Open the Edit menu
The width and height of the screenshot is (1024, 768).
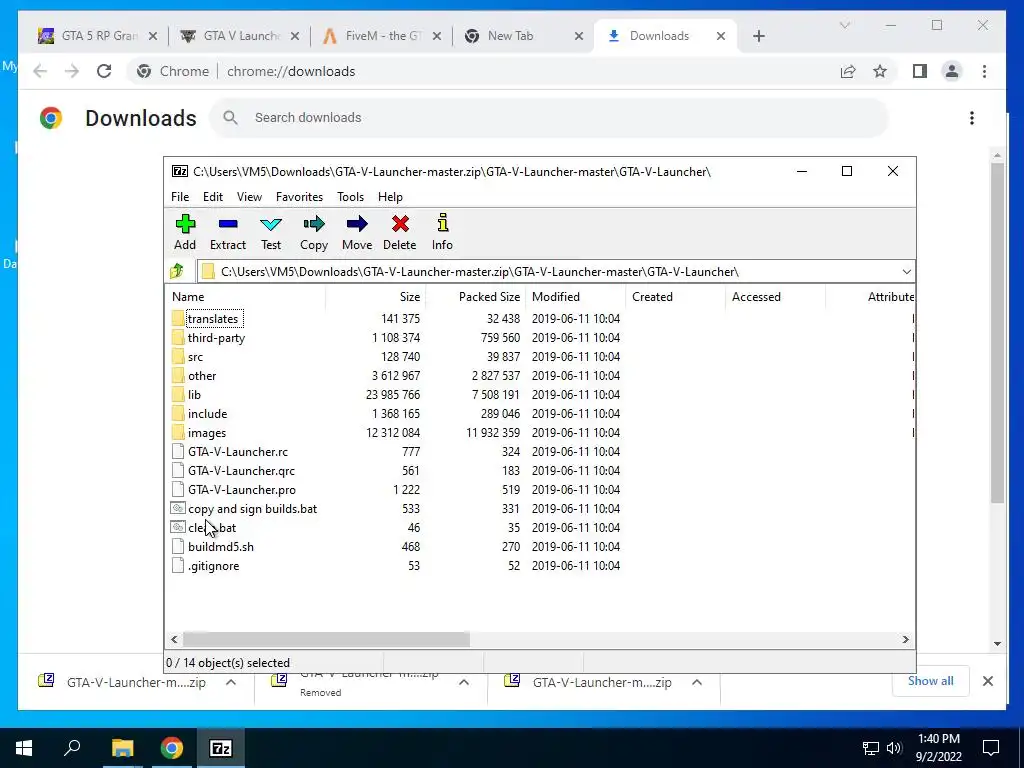[x=213, y=197]
